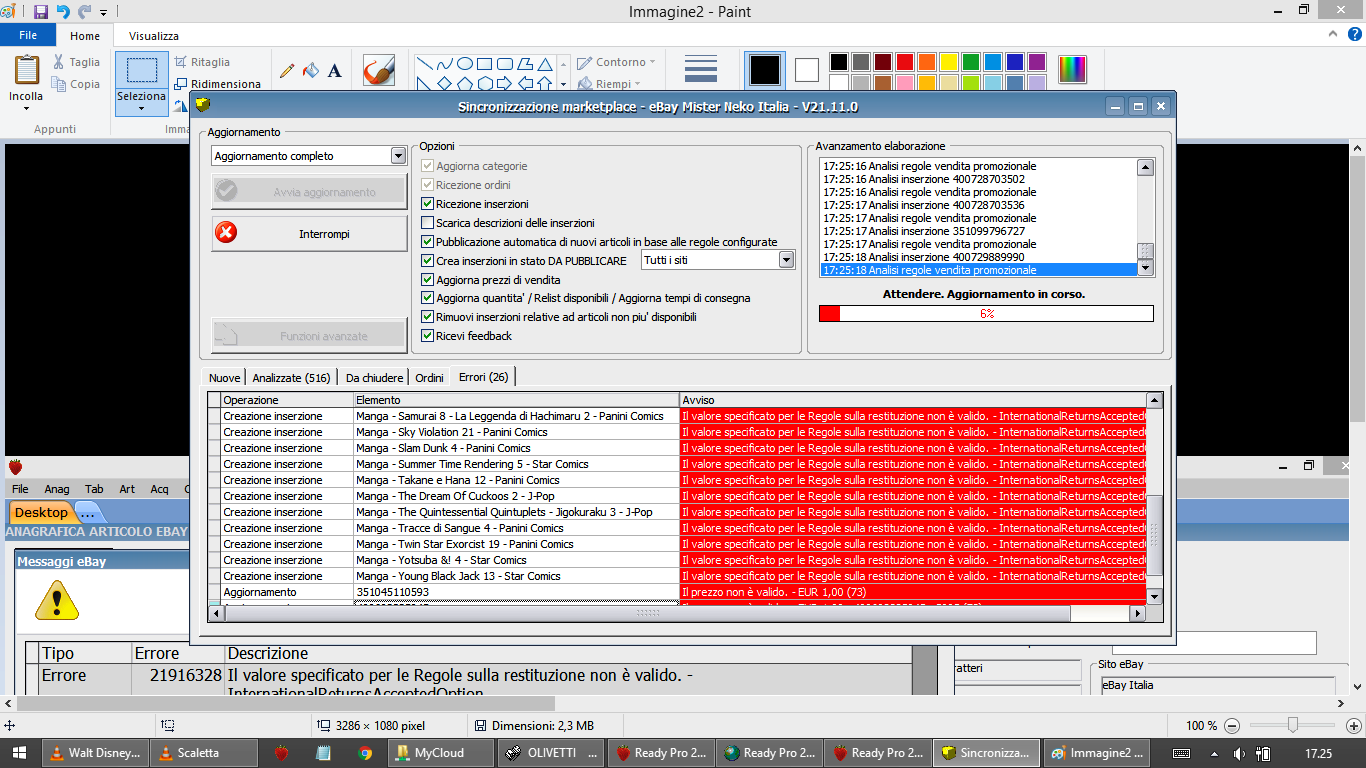Image resolution: width=1366 pixels, height=768 pixels.
Task: Toggle Aggiorna quantita' / Relist disponibili checkbox
Action: pyautogui.click(x=428, y=298)
